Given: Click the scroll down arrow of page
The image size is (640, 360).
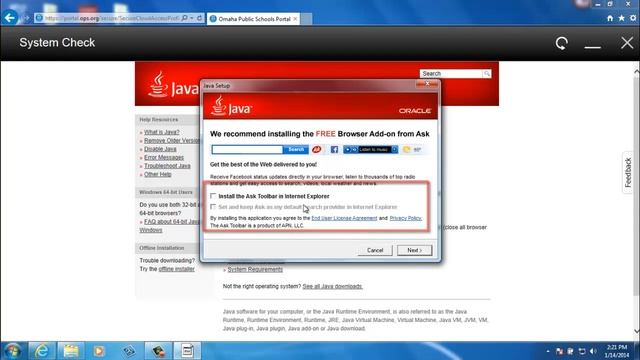Looking at the screenshot, I should coord(636,331).
